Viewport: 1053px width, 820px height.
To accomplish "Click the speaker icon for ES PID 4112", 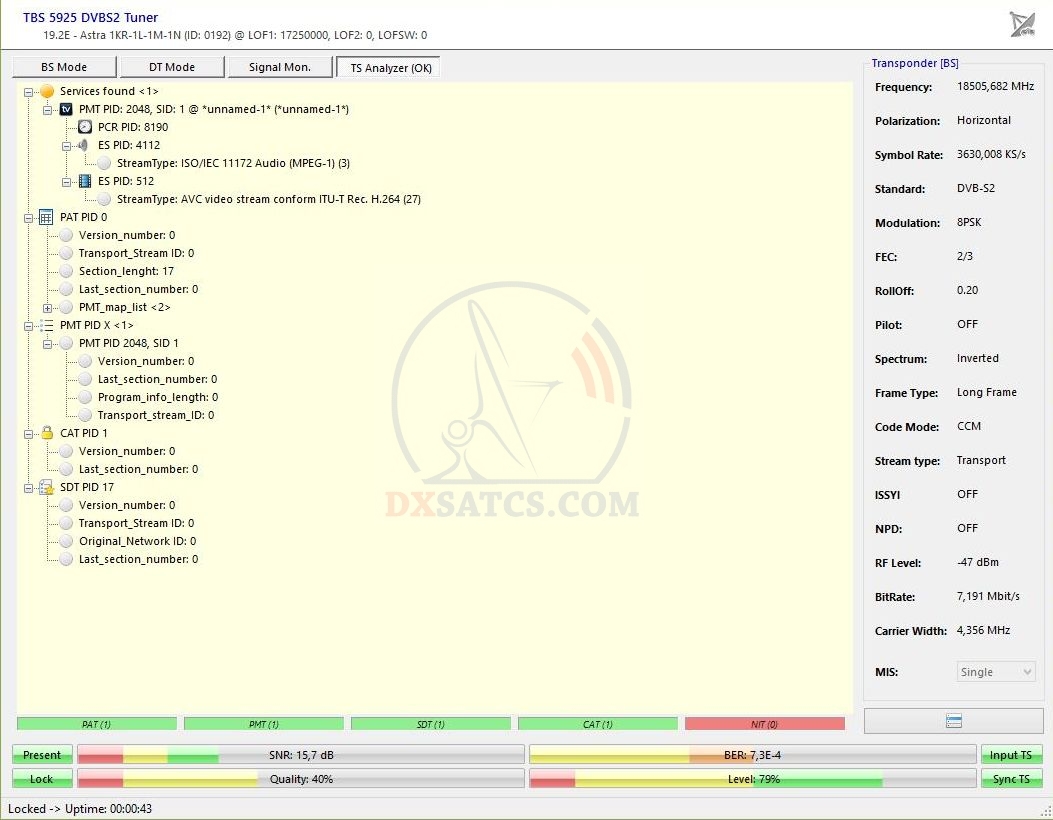I will (x=85, y=145).
